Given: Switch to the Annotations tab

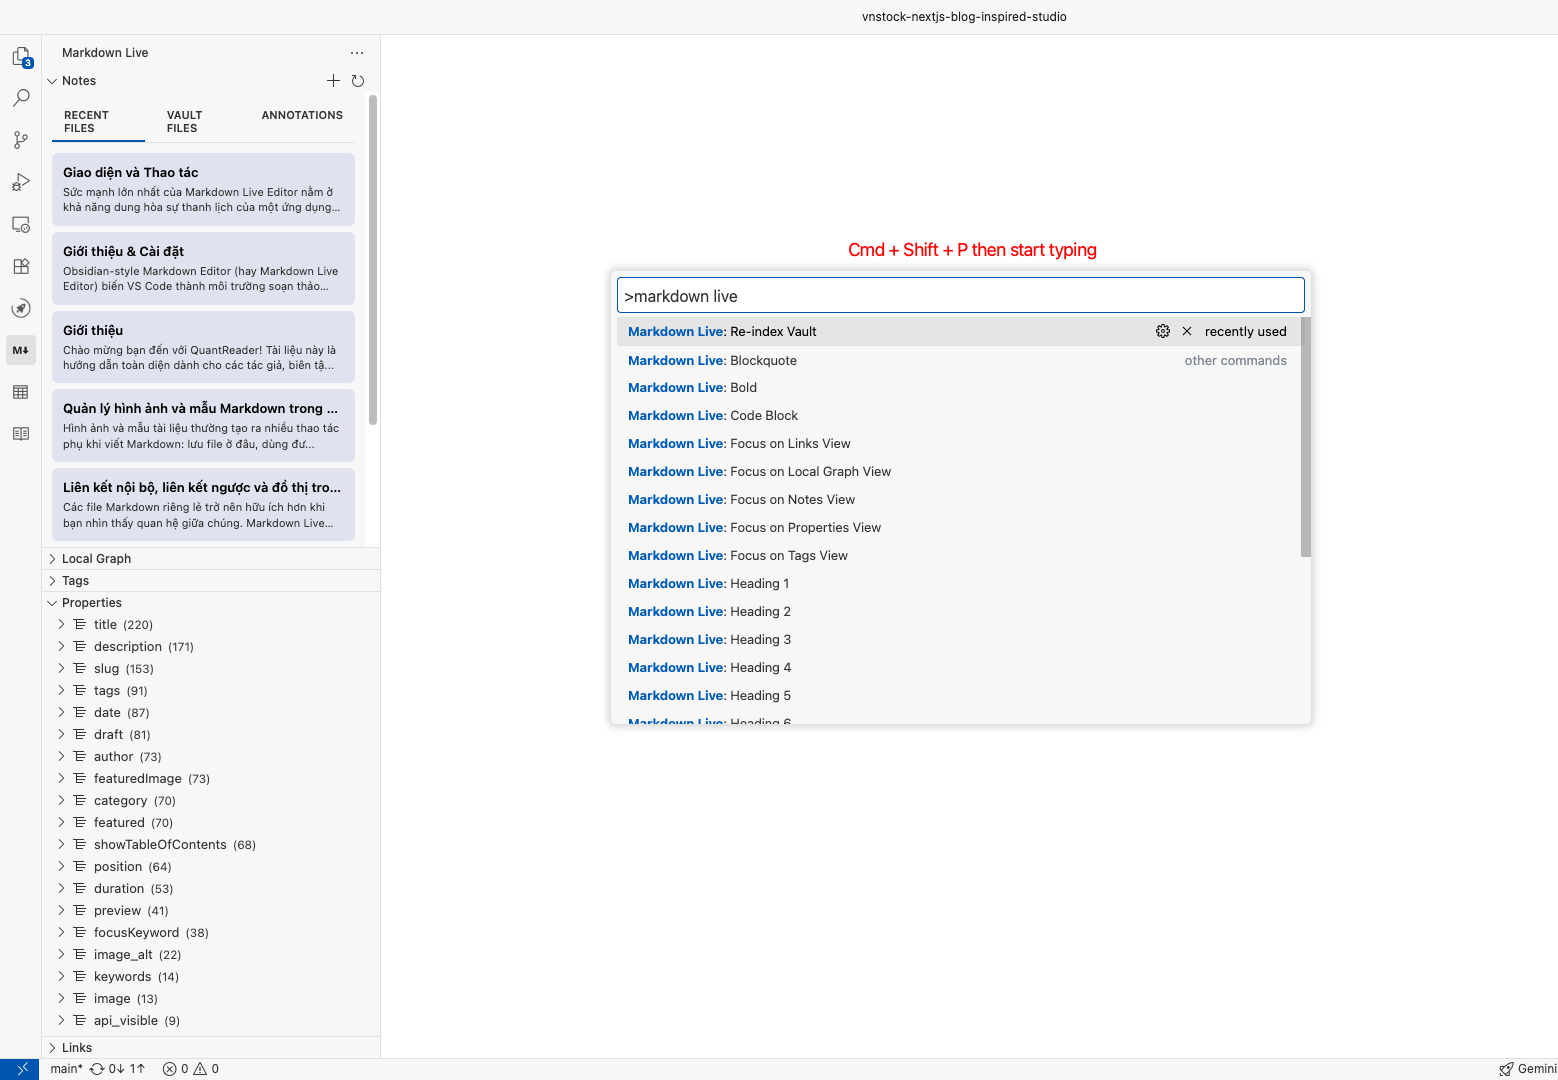Looking at the screenshot, I should [302, 116].
